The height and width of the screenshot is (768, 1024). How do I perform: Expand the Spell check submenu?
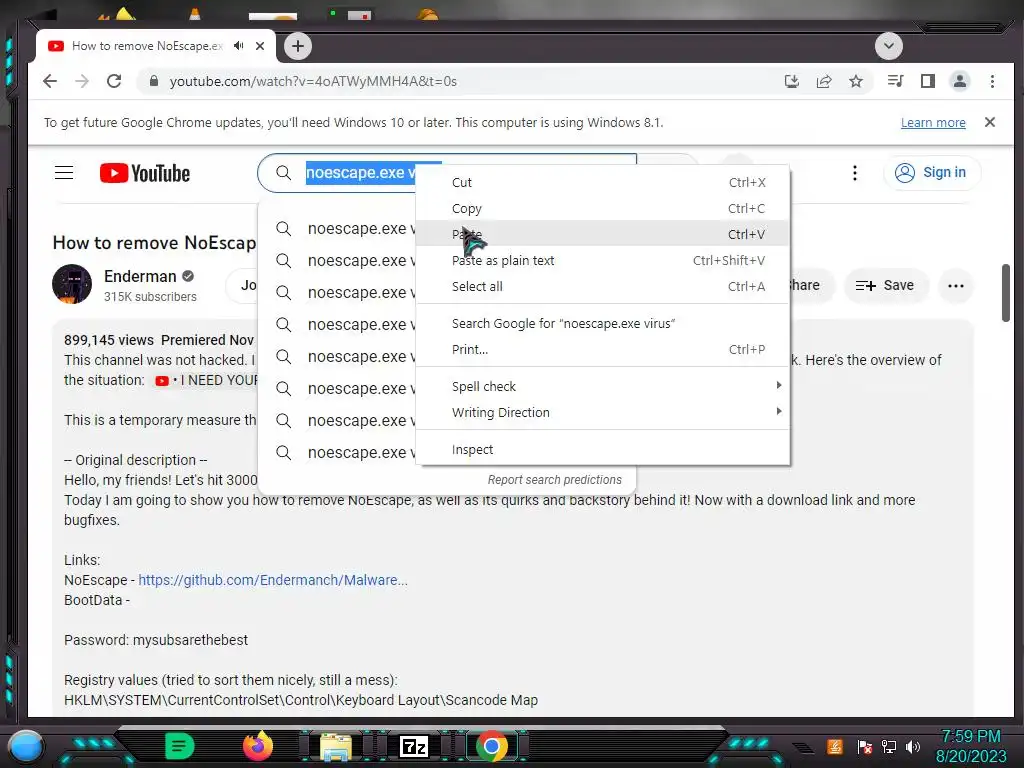602,386
